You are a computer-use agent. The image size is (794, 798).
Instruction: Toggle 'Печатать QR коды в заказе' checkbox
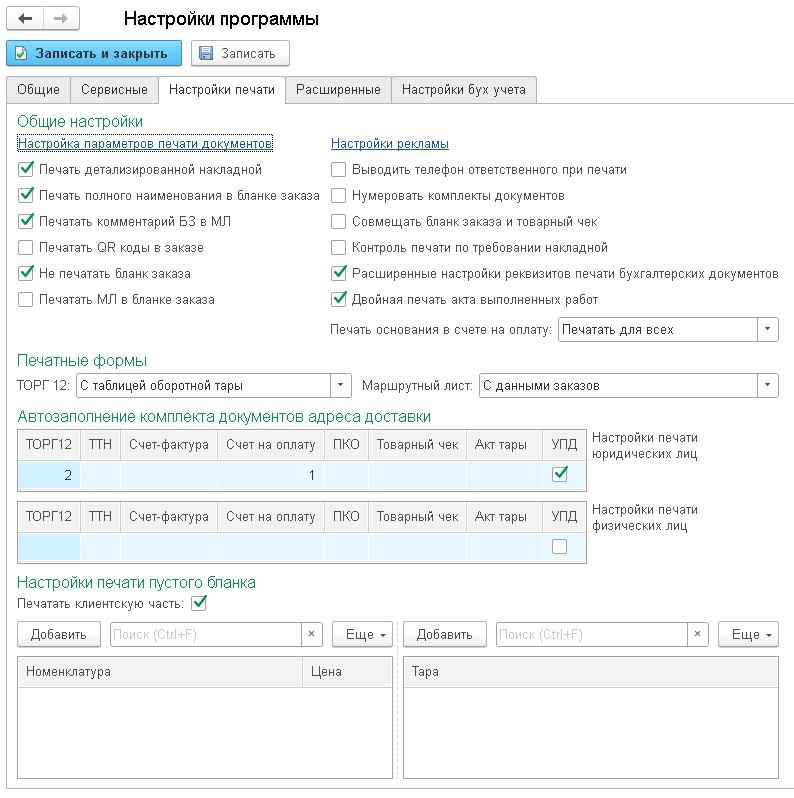pyautogui.click(x=25, y=248)
